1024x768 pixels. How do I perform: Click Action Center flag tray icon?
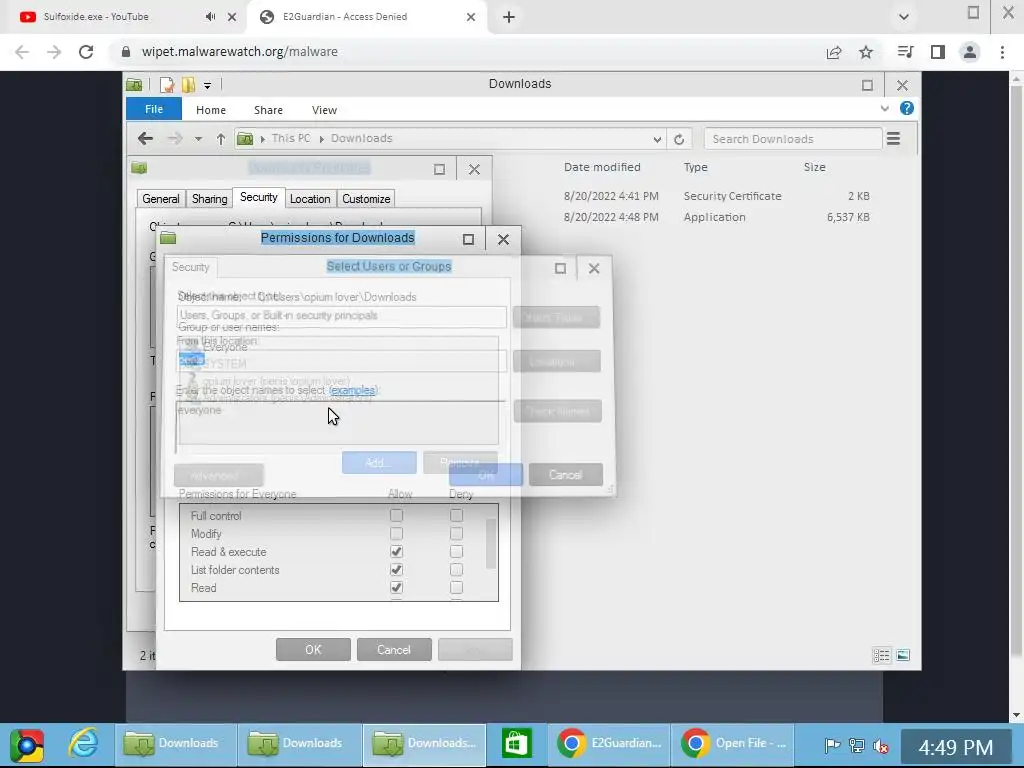(x=832, y=745)
